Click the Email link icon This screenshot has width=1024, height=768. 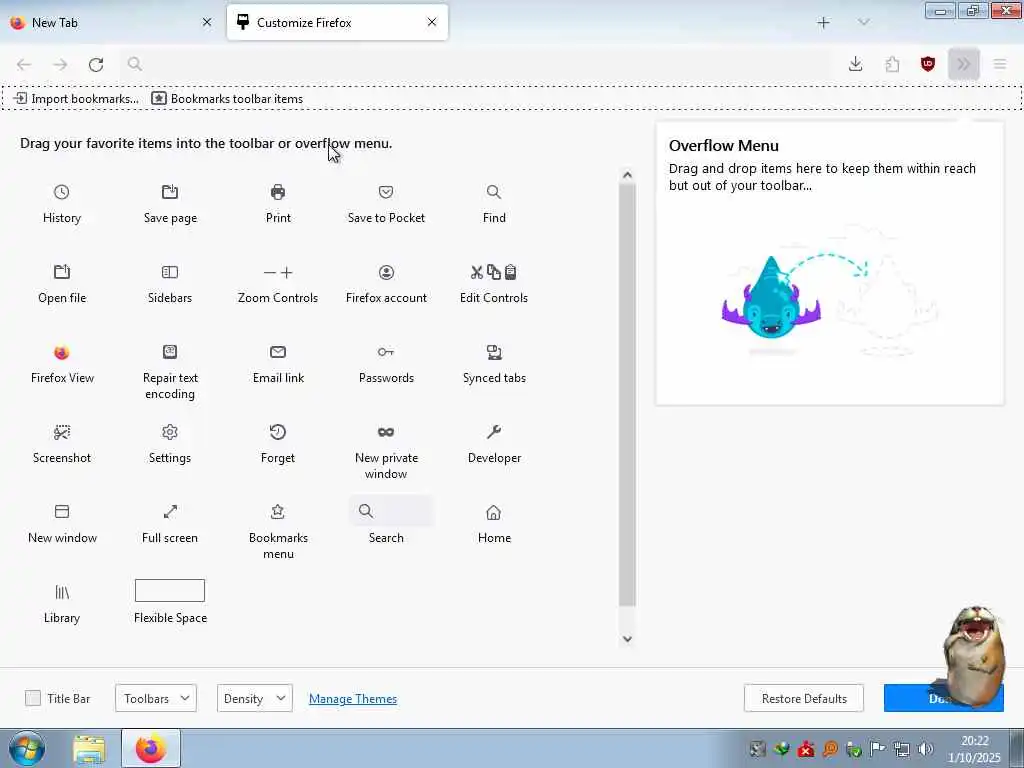[x=278, y=352]
